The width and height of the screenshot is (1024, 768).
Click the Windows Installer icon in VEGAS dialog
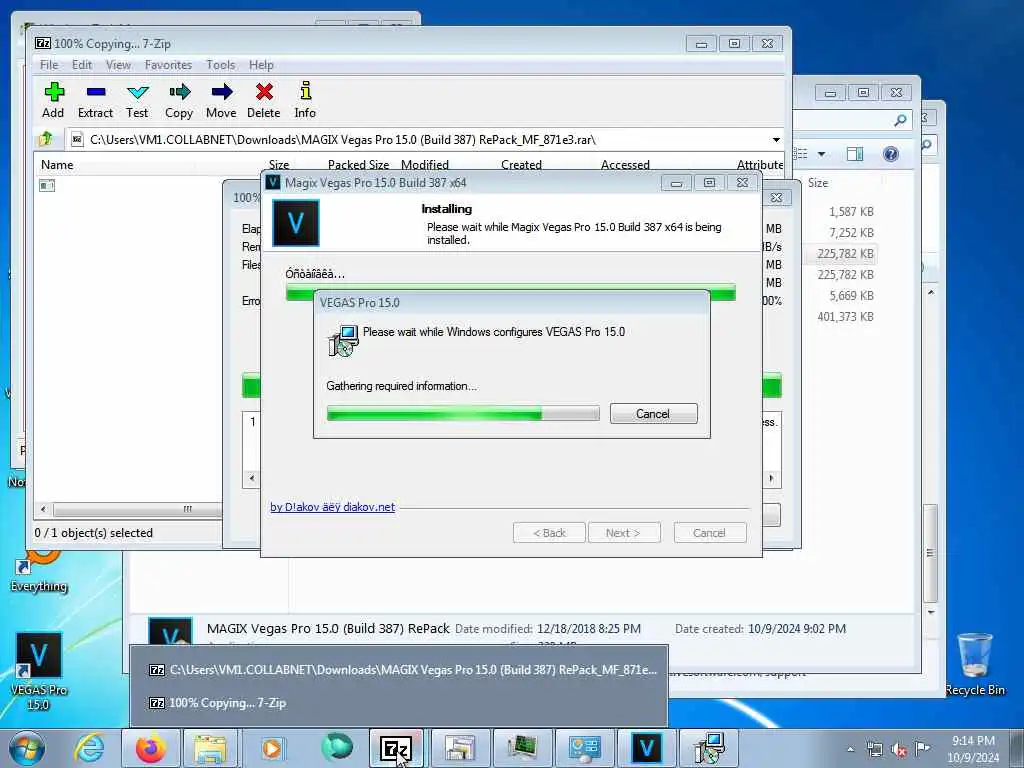(344, 340)
